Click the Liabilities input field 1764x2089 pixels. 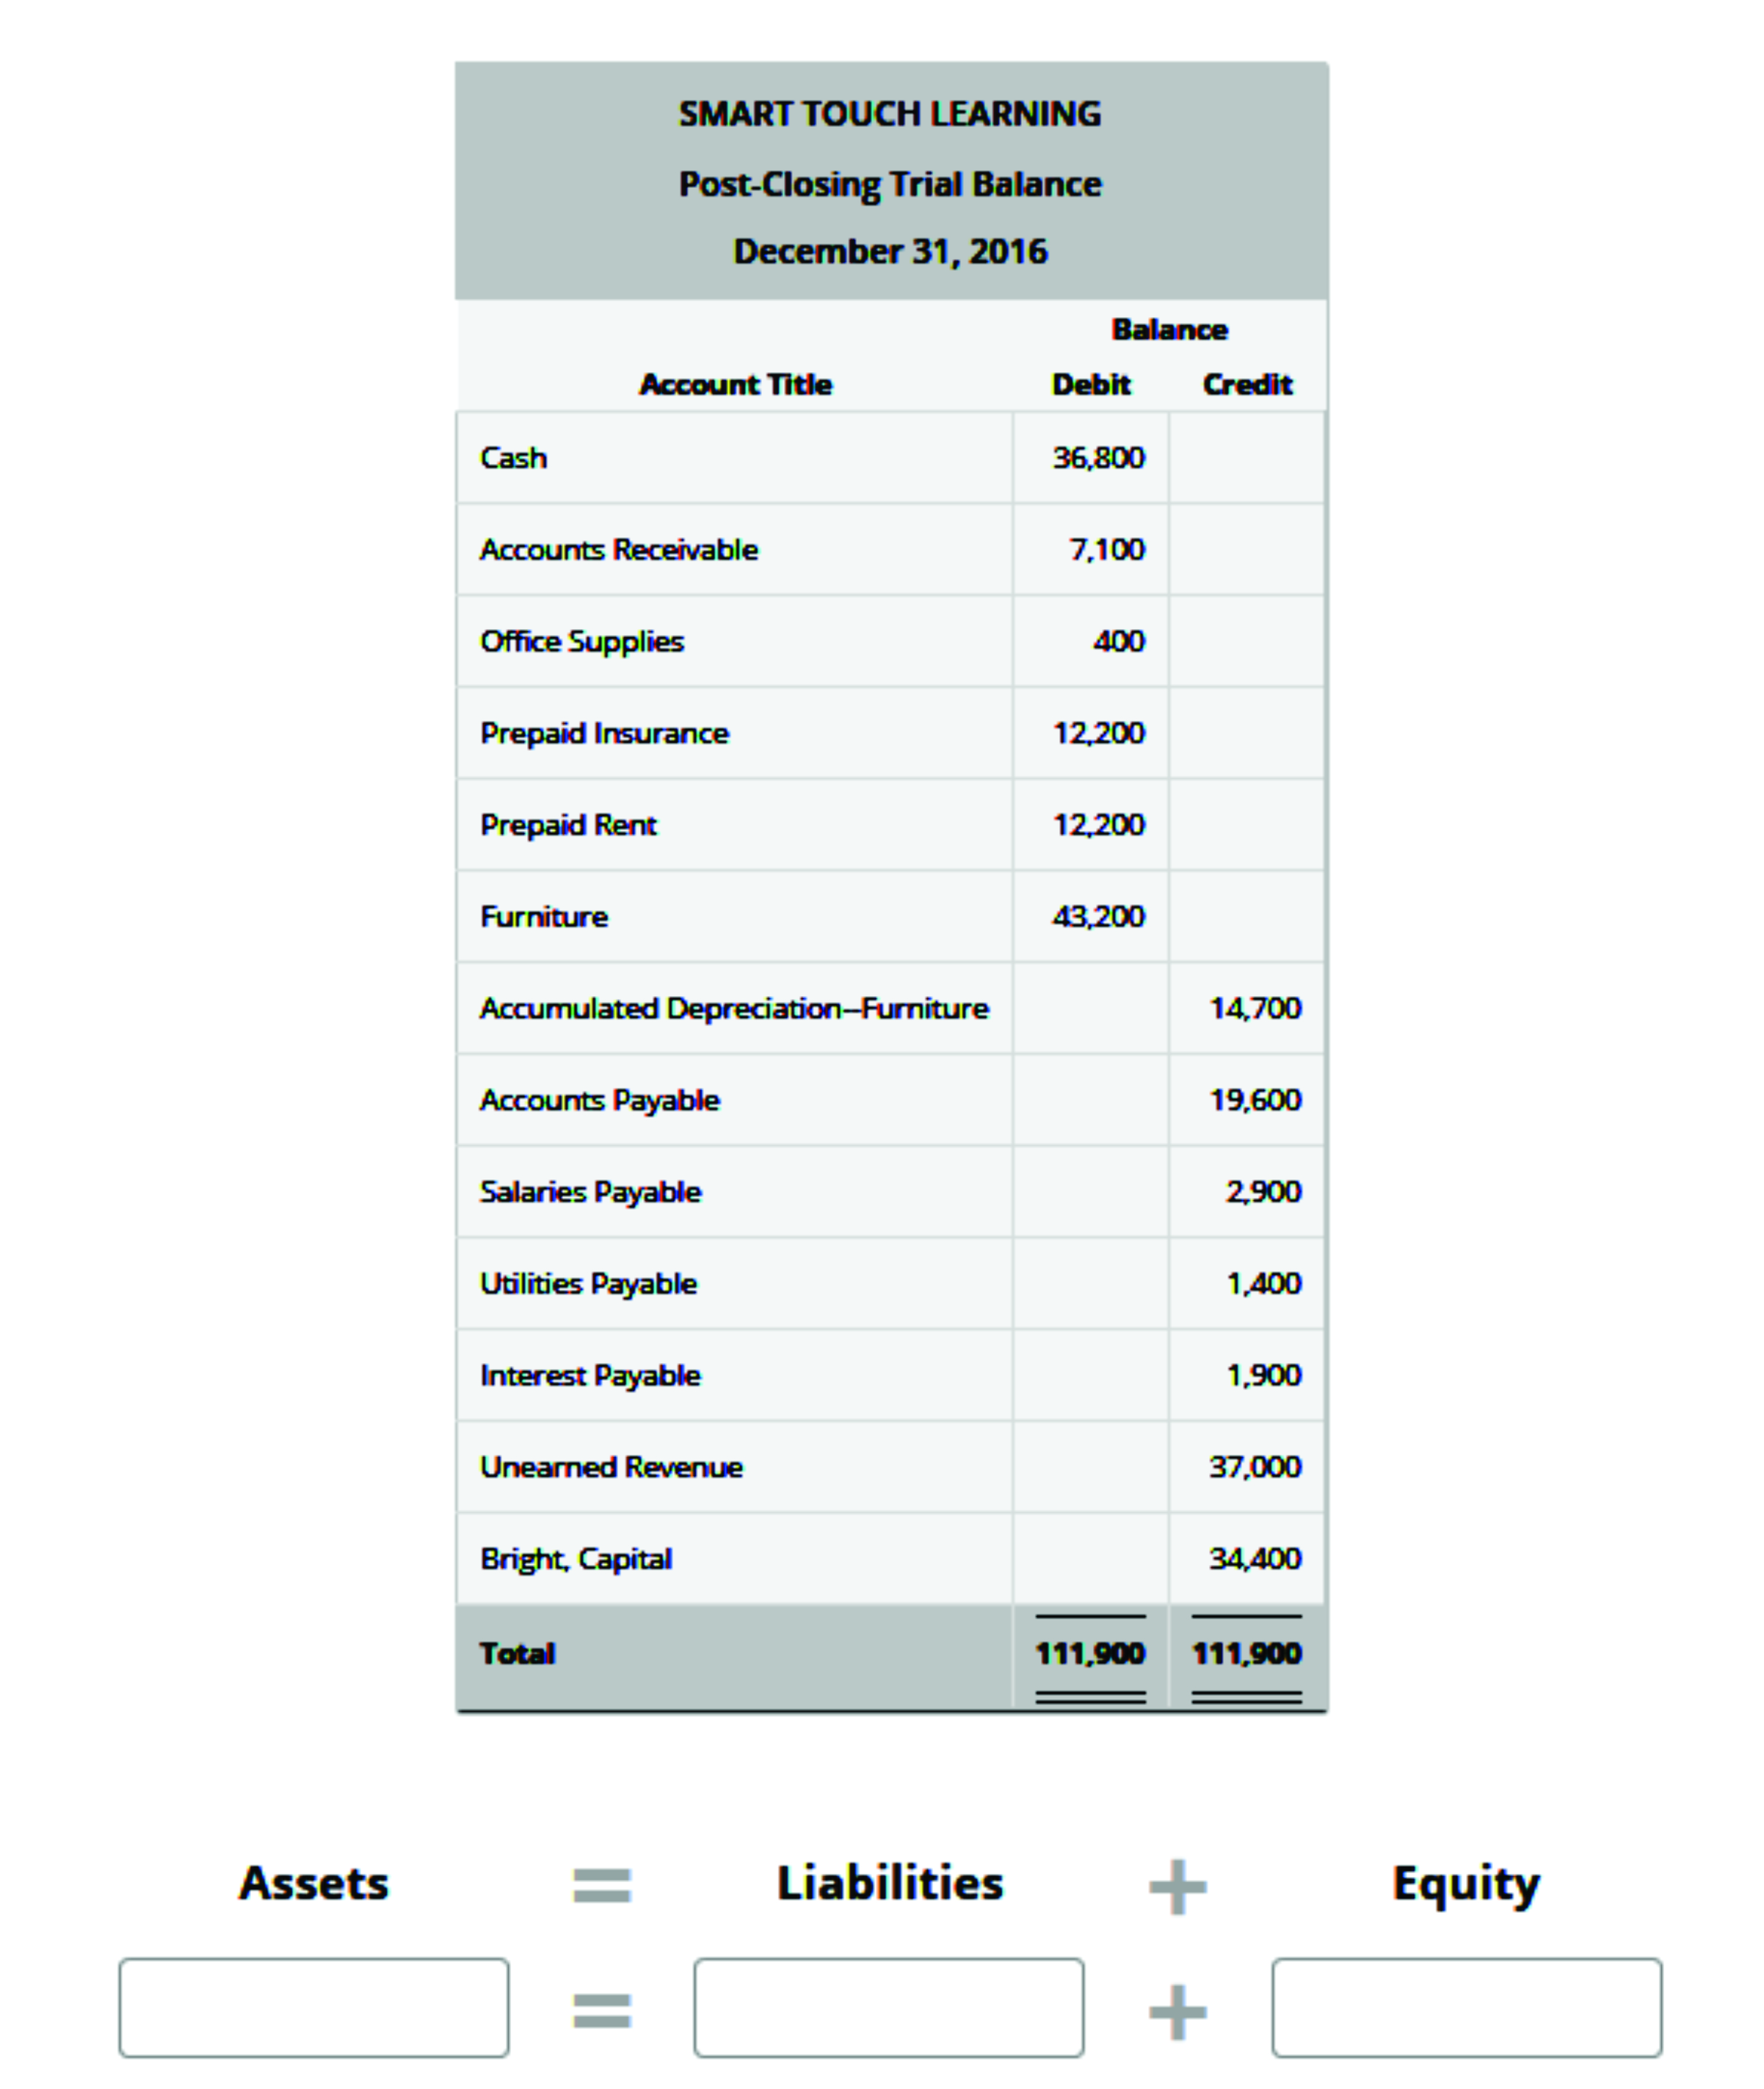(890, 2007)
